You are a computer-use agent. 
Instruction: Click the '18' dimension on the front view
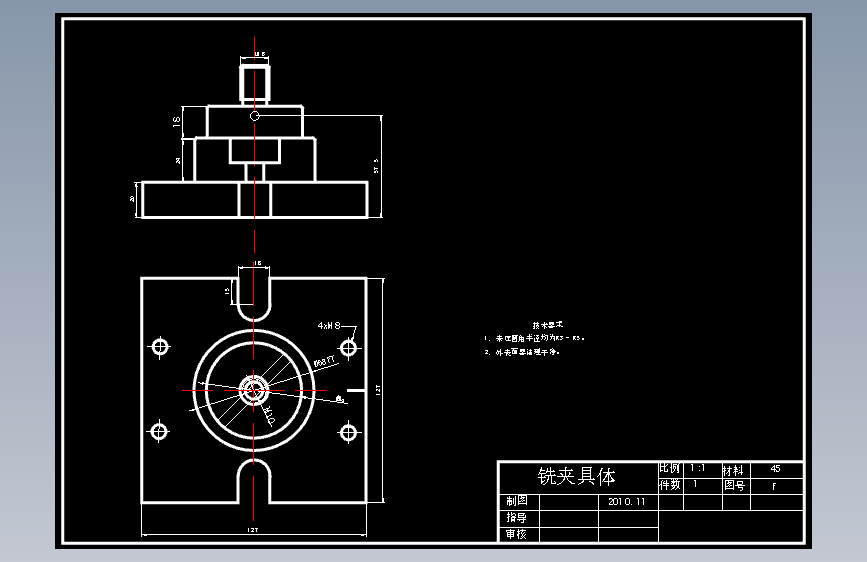pyautogui.click(x=176, y=122)
